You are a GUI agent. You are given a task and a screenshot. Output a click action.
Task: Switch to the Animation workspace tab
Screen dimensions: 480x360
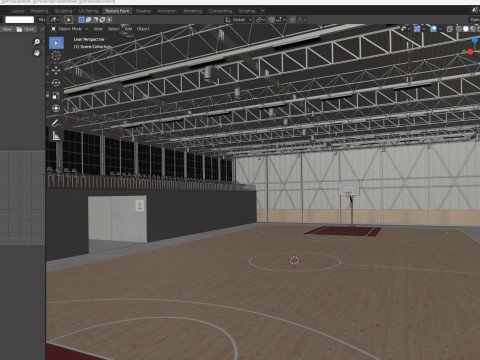(x=167, y=11)
